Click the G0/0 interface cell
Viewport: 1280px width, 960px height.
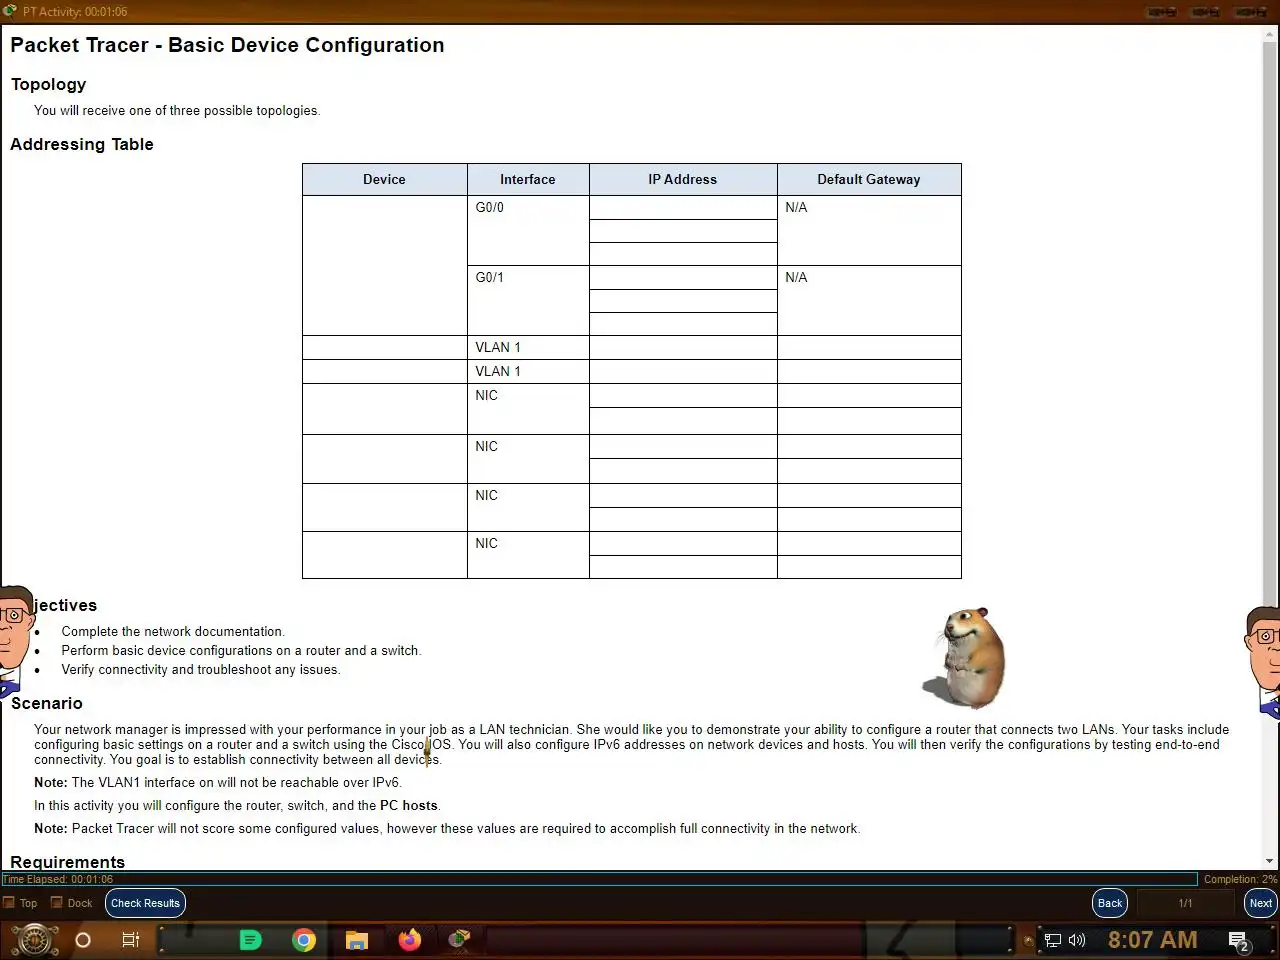(x=528, y=231)
